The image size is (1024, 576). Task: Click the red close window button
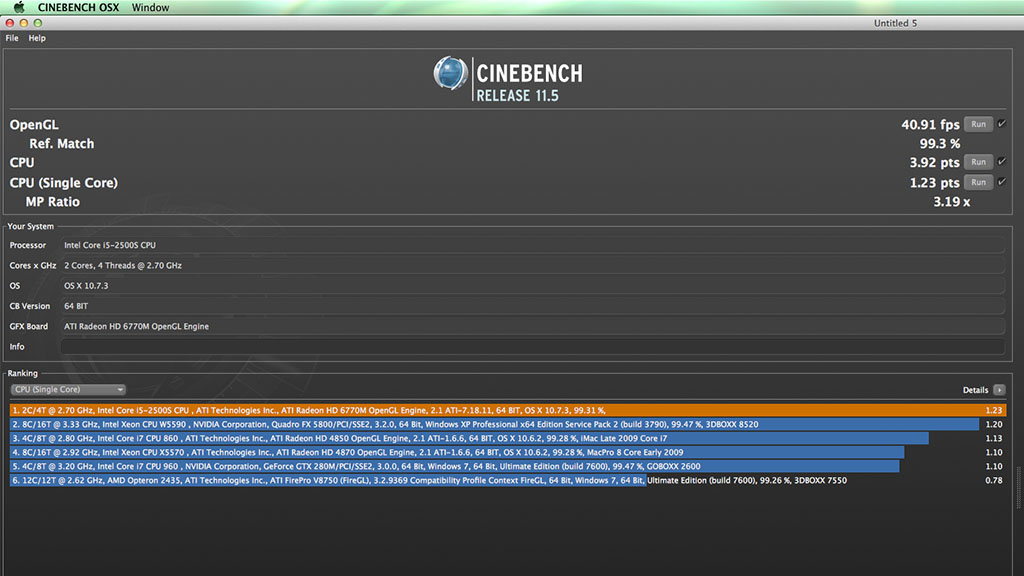[x=9, y=23]
